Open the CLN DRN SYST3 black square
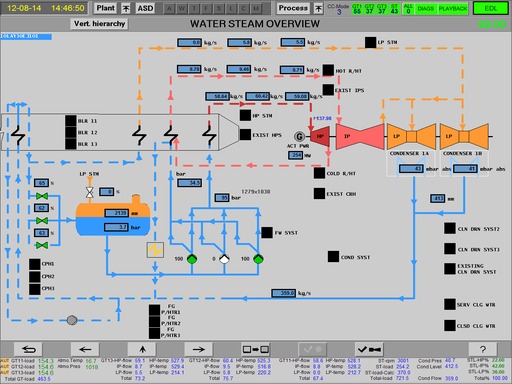The width and height of the screenshot is (512, 384). point(450,249)
